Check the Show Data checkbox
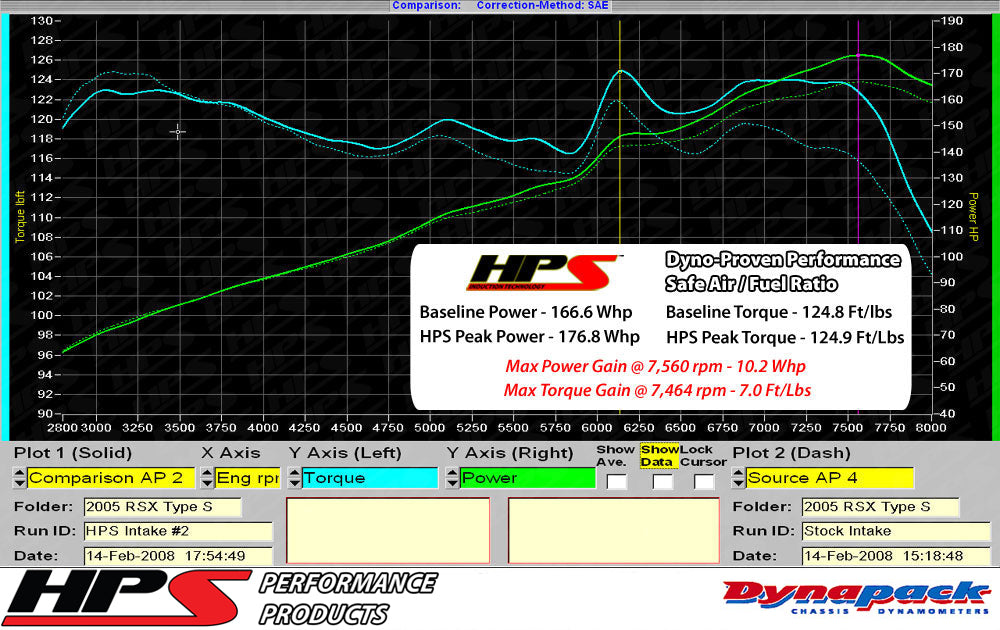Image resolution: width=1000 pixels, height=630 pixels. (662, 479)
